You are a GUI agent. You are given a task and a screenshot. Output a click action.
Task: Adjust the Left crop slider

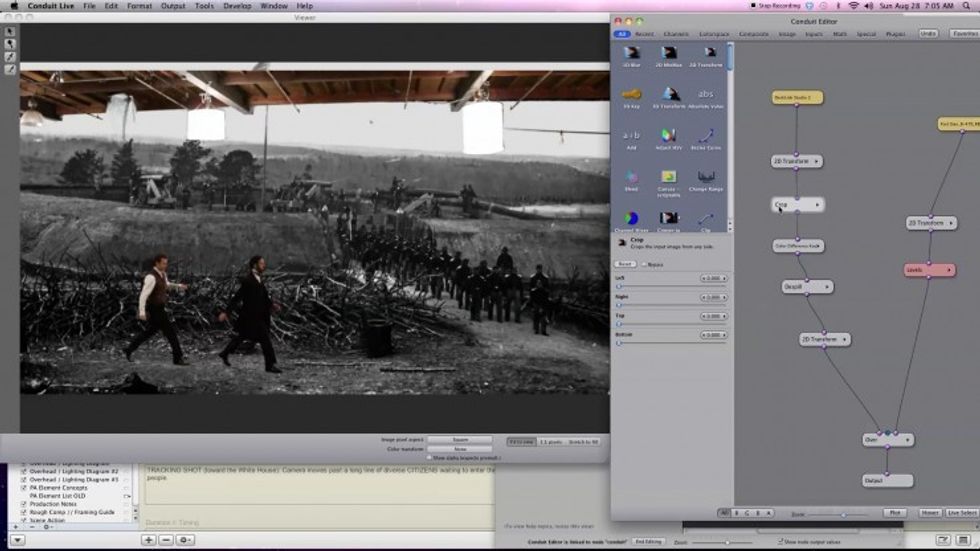(672, 287)
